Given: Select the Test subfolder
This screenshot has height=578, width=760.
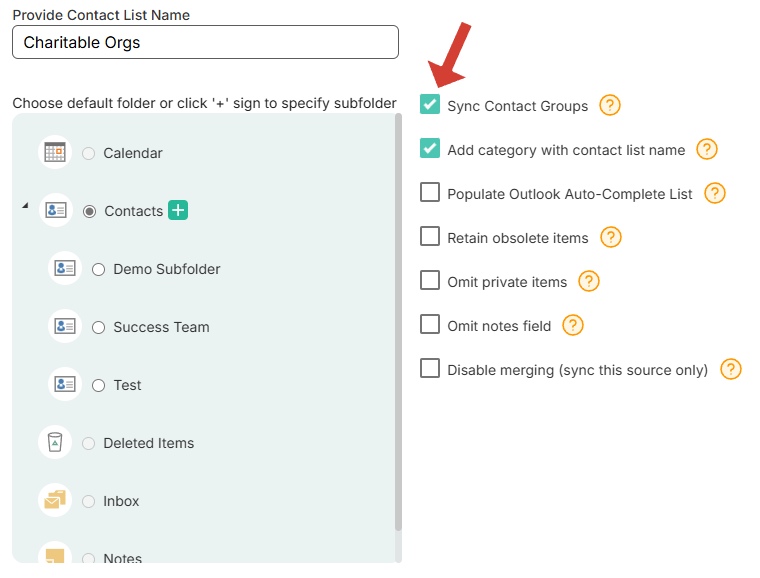Looking at the screenshot, I should 98,386.
